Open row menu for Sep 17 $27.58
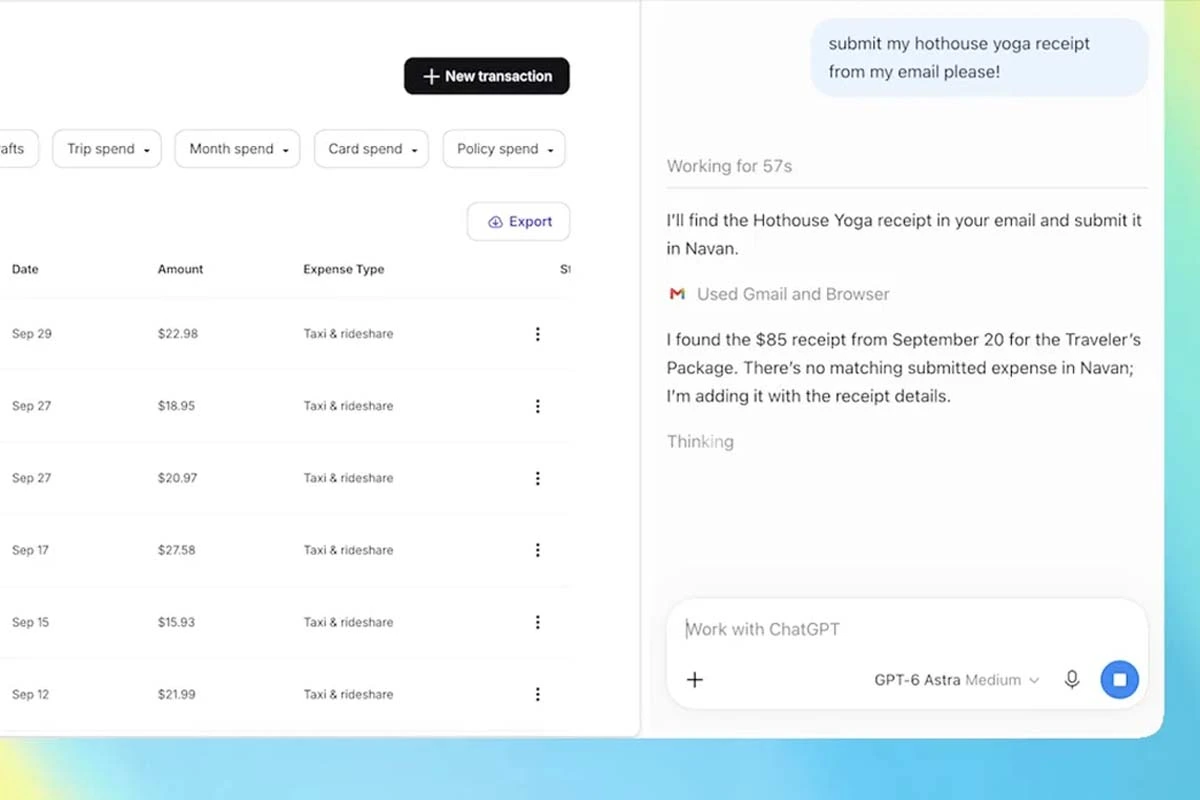The width and height of the screenshot is (1200, 800). [x=538, y=550]
